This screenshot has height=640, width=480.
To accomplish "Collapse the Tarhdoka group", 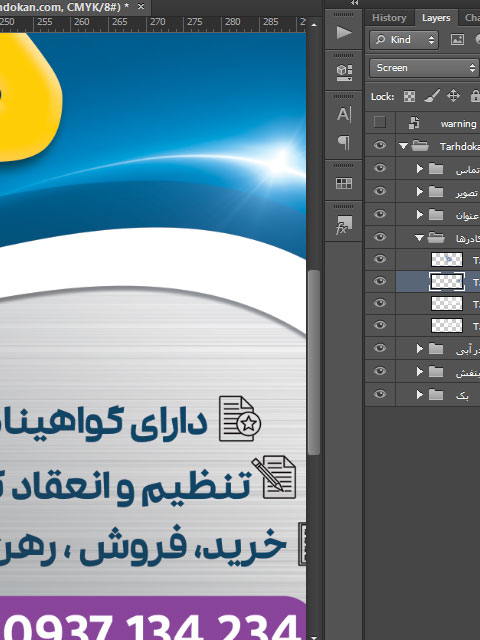I will (x=403, y=146).
